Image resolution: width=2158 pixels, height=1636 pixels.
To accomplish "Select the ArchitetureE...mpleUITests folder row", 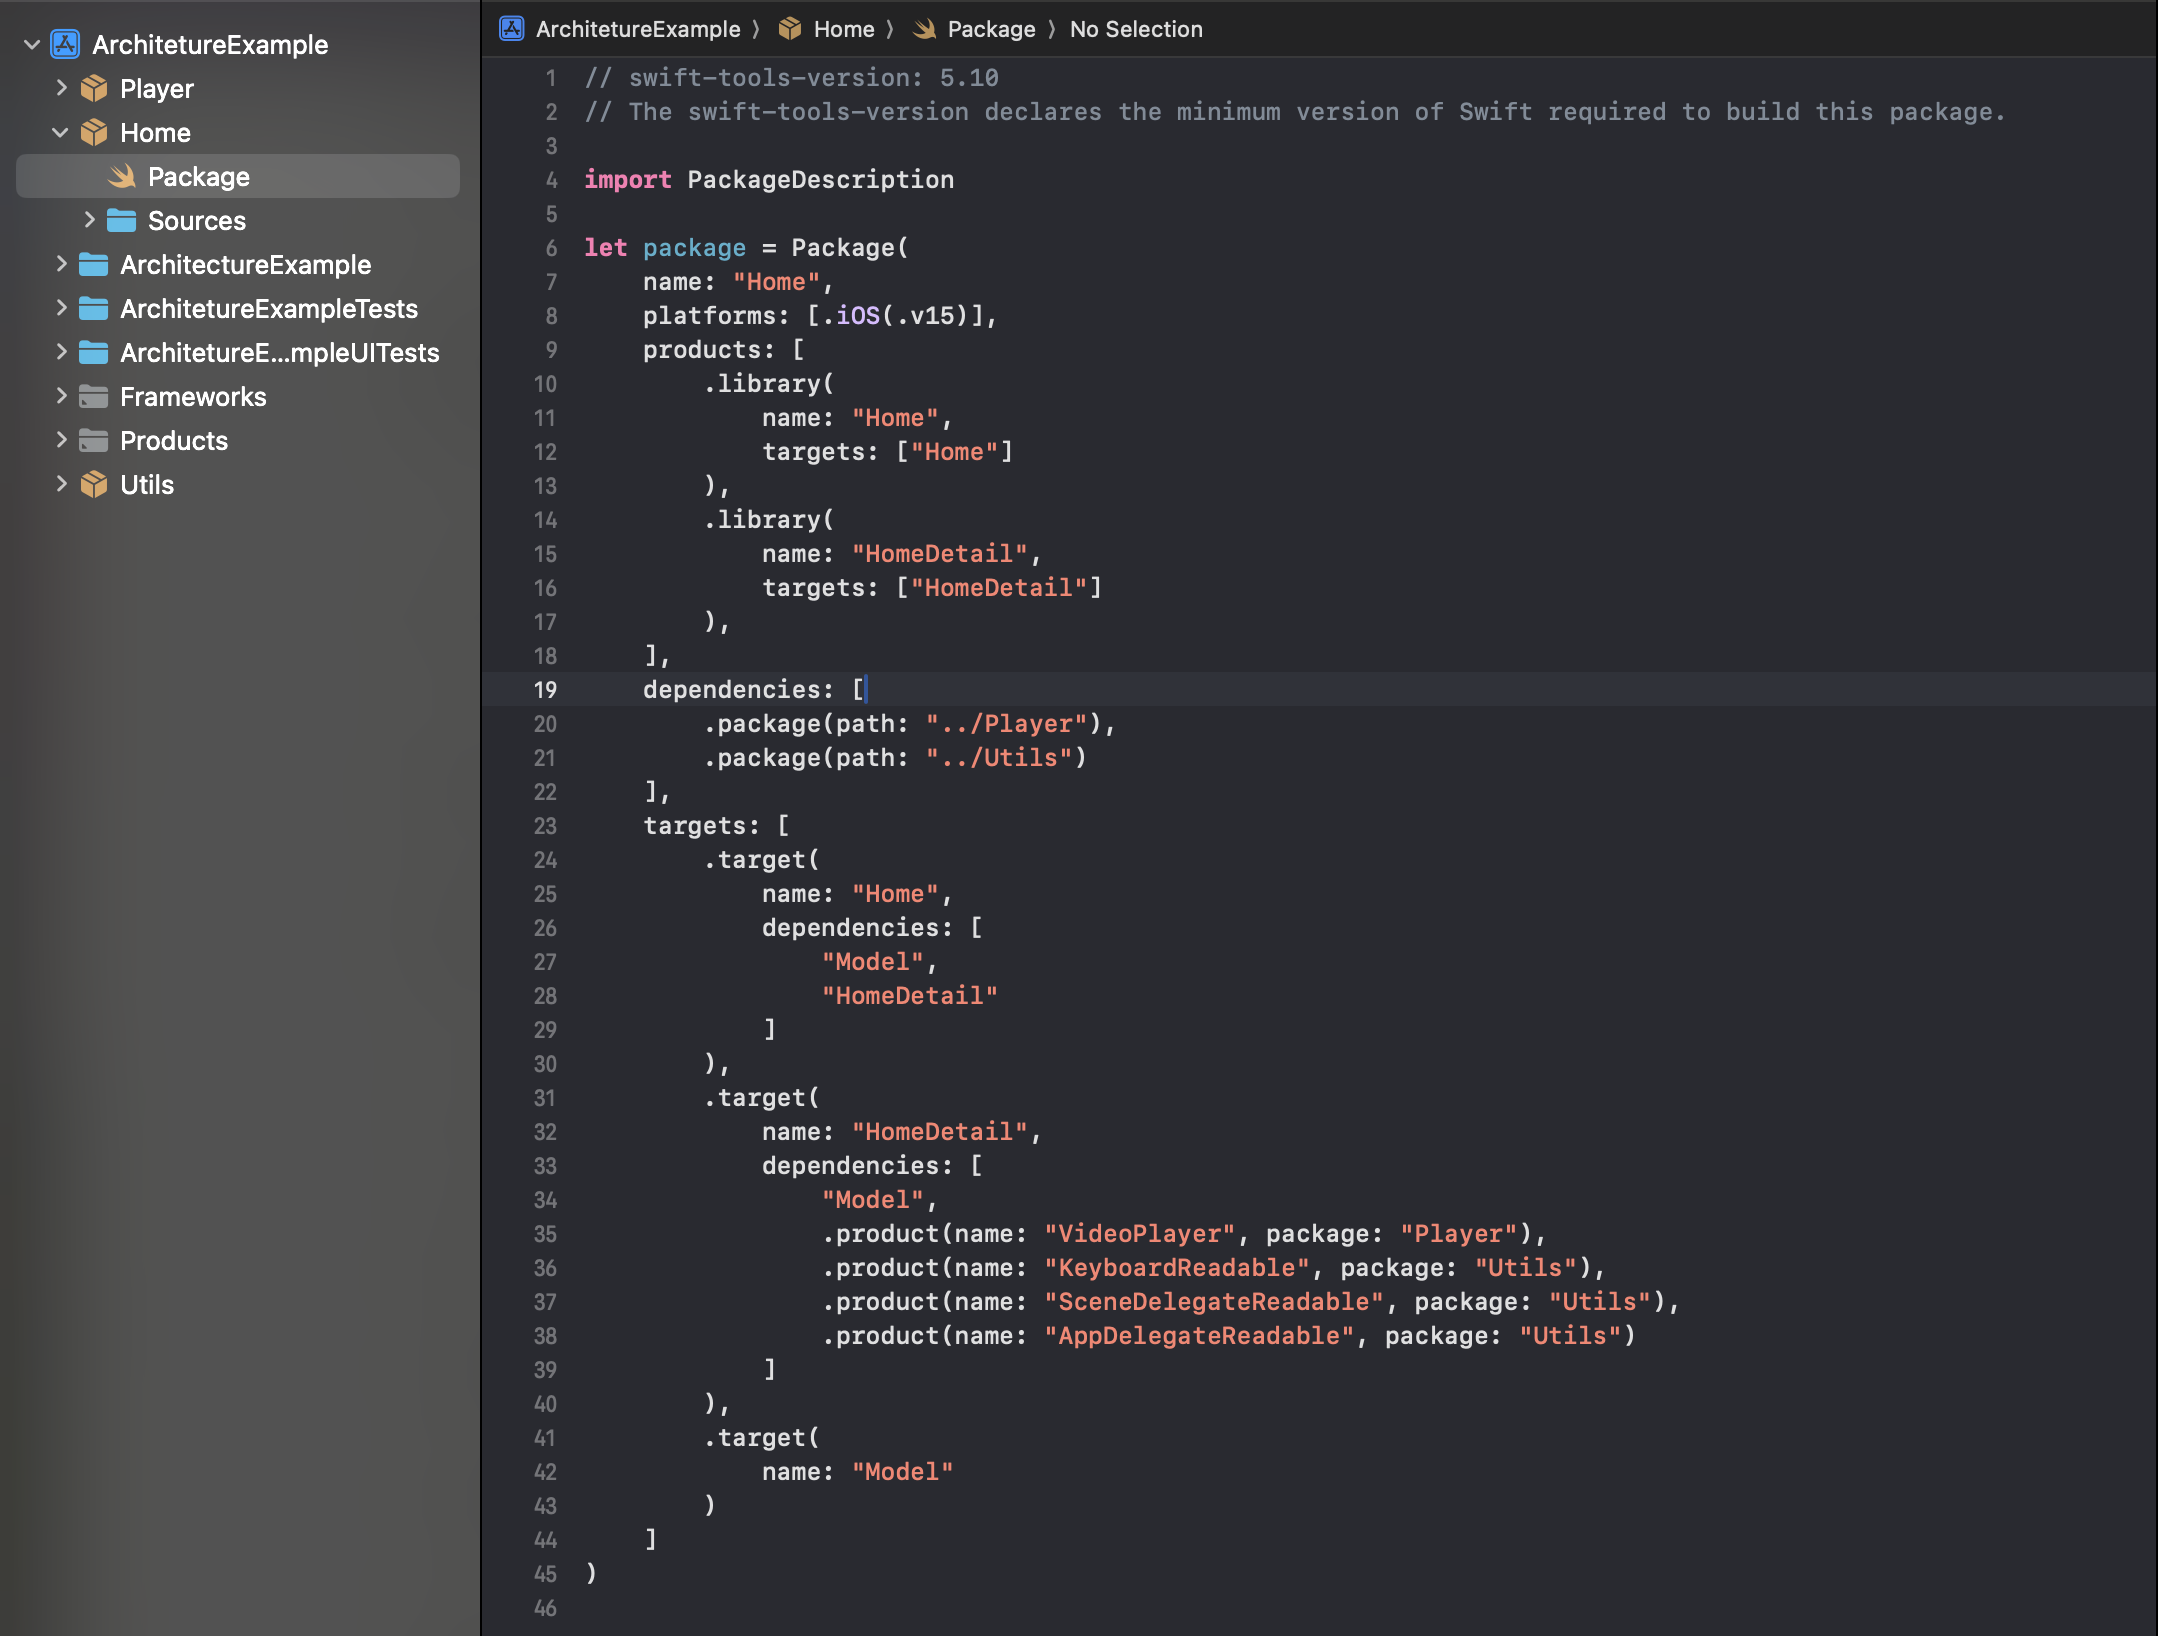I will (x=278, y=352).
